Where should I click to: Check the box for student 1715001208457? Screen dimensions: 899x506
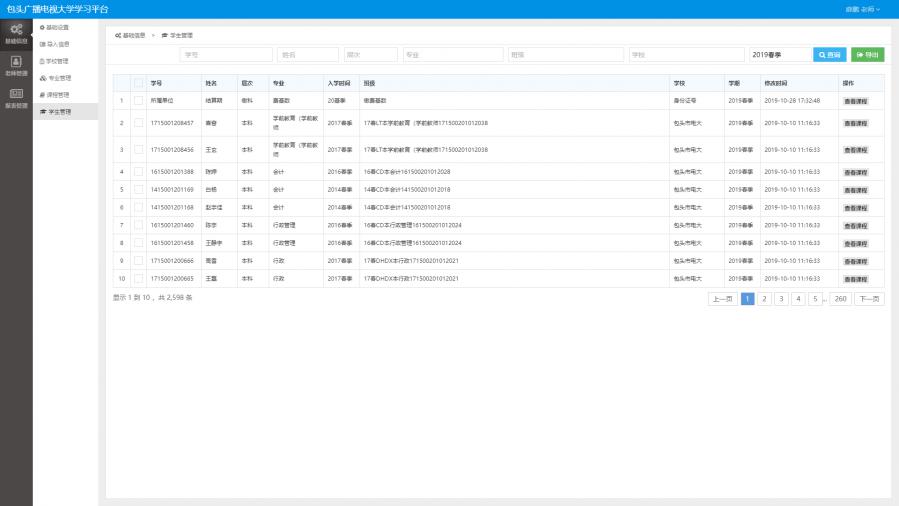click(x=139, y=122)
